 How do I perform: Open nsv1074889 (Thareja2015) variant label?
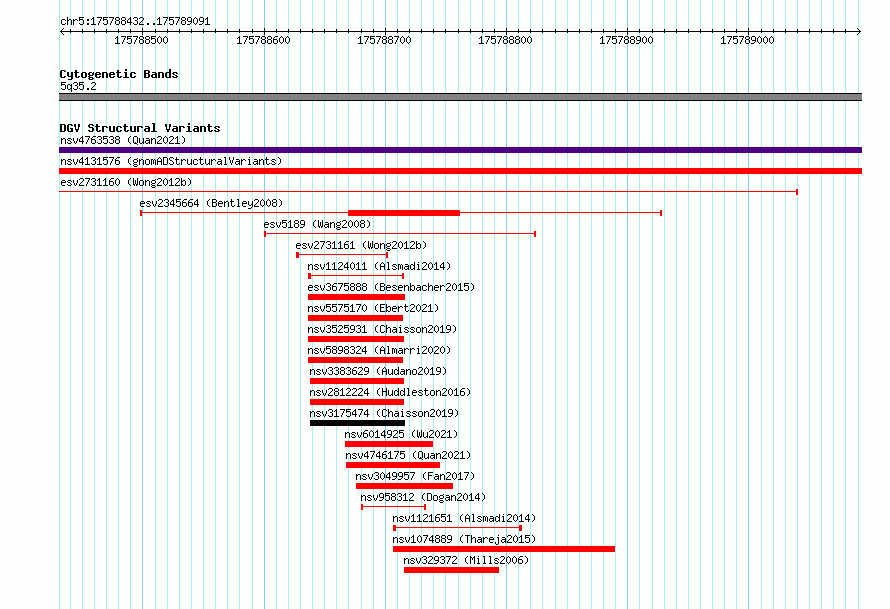[464, 539]
